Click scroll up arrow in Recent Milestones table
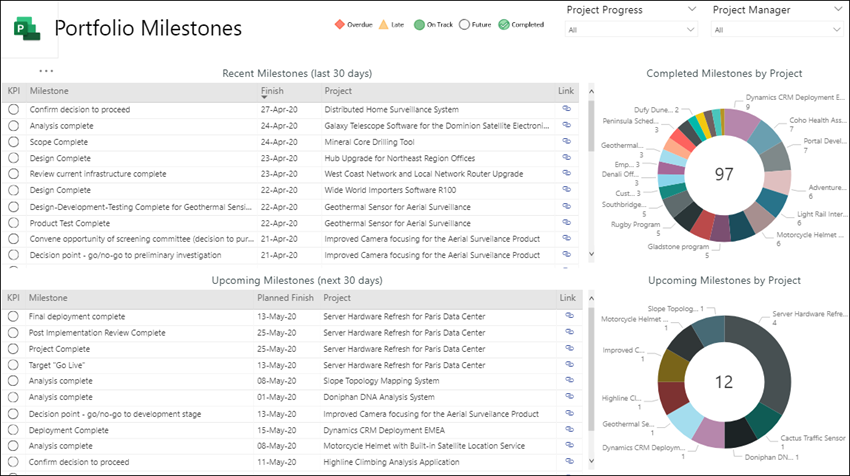Viewport: 850px width, 476px height. [591, 91]
